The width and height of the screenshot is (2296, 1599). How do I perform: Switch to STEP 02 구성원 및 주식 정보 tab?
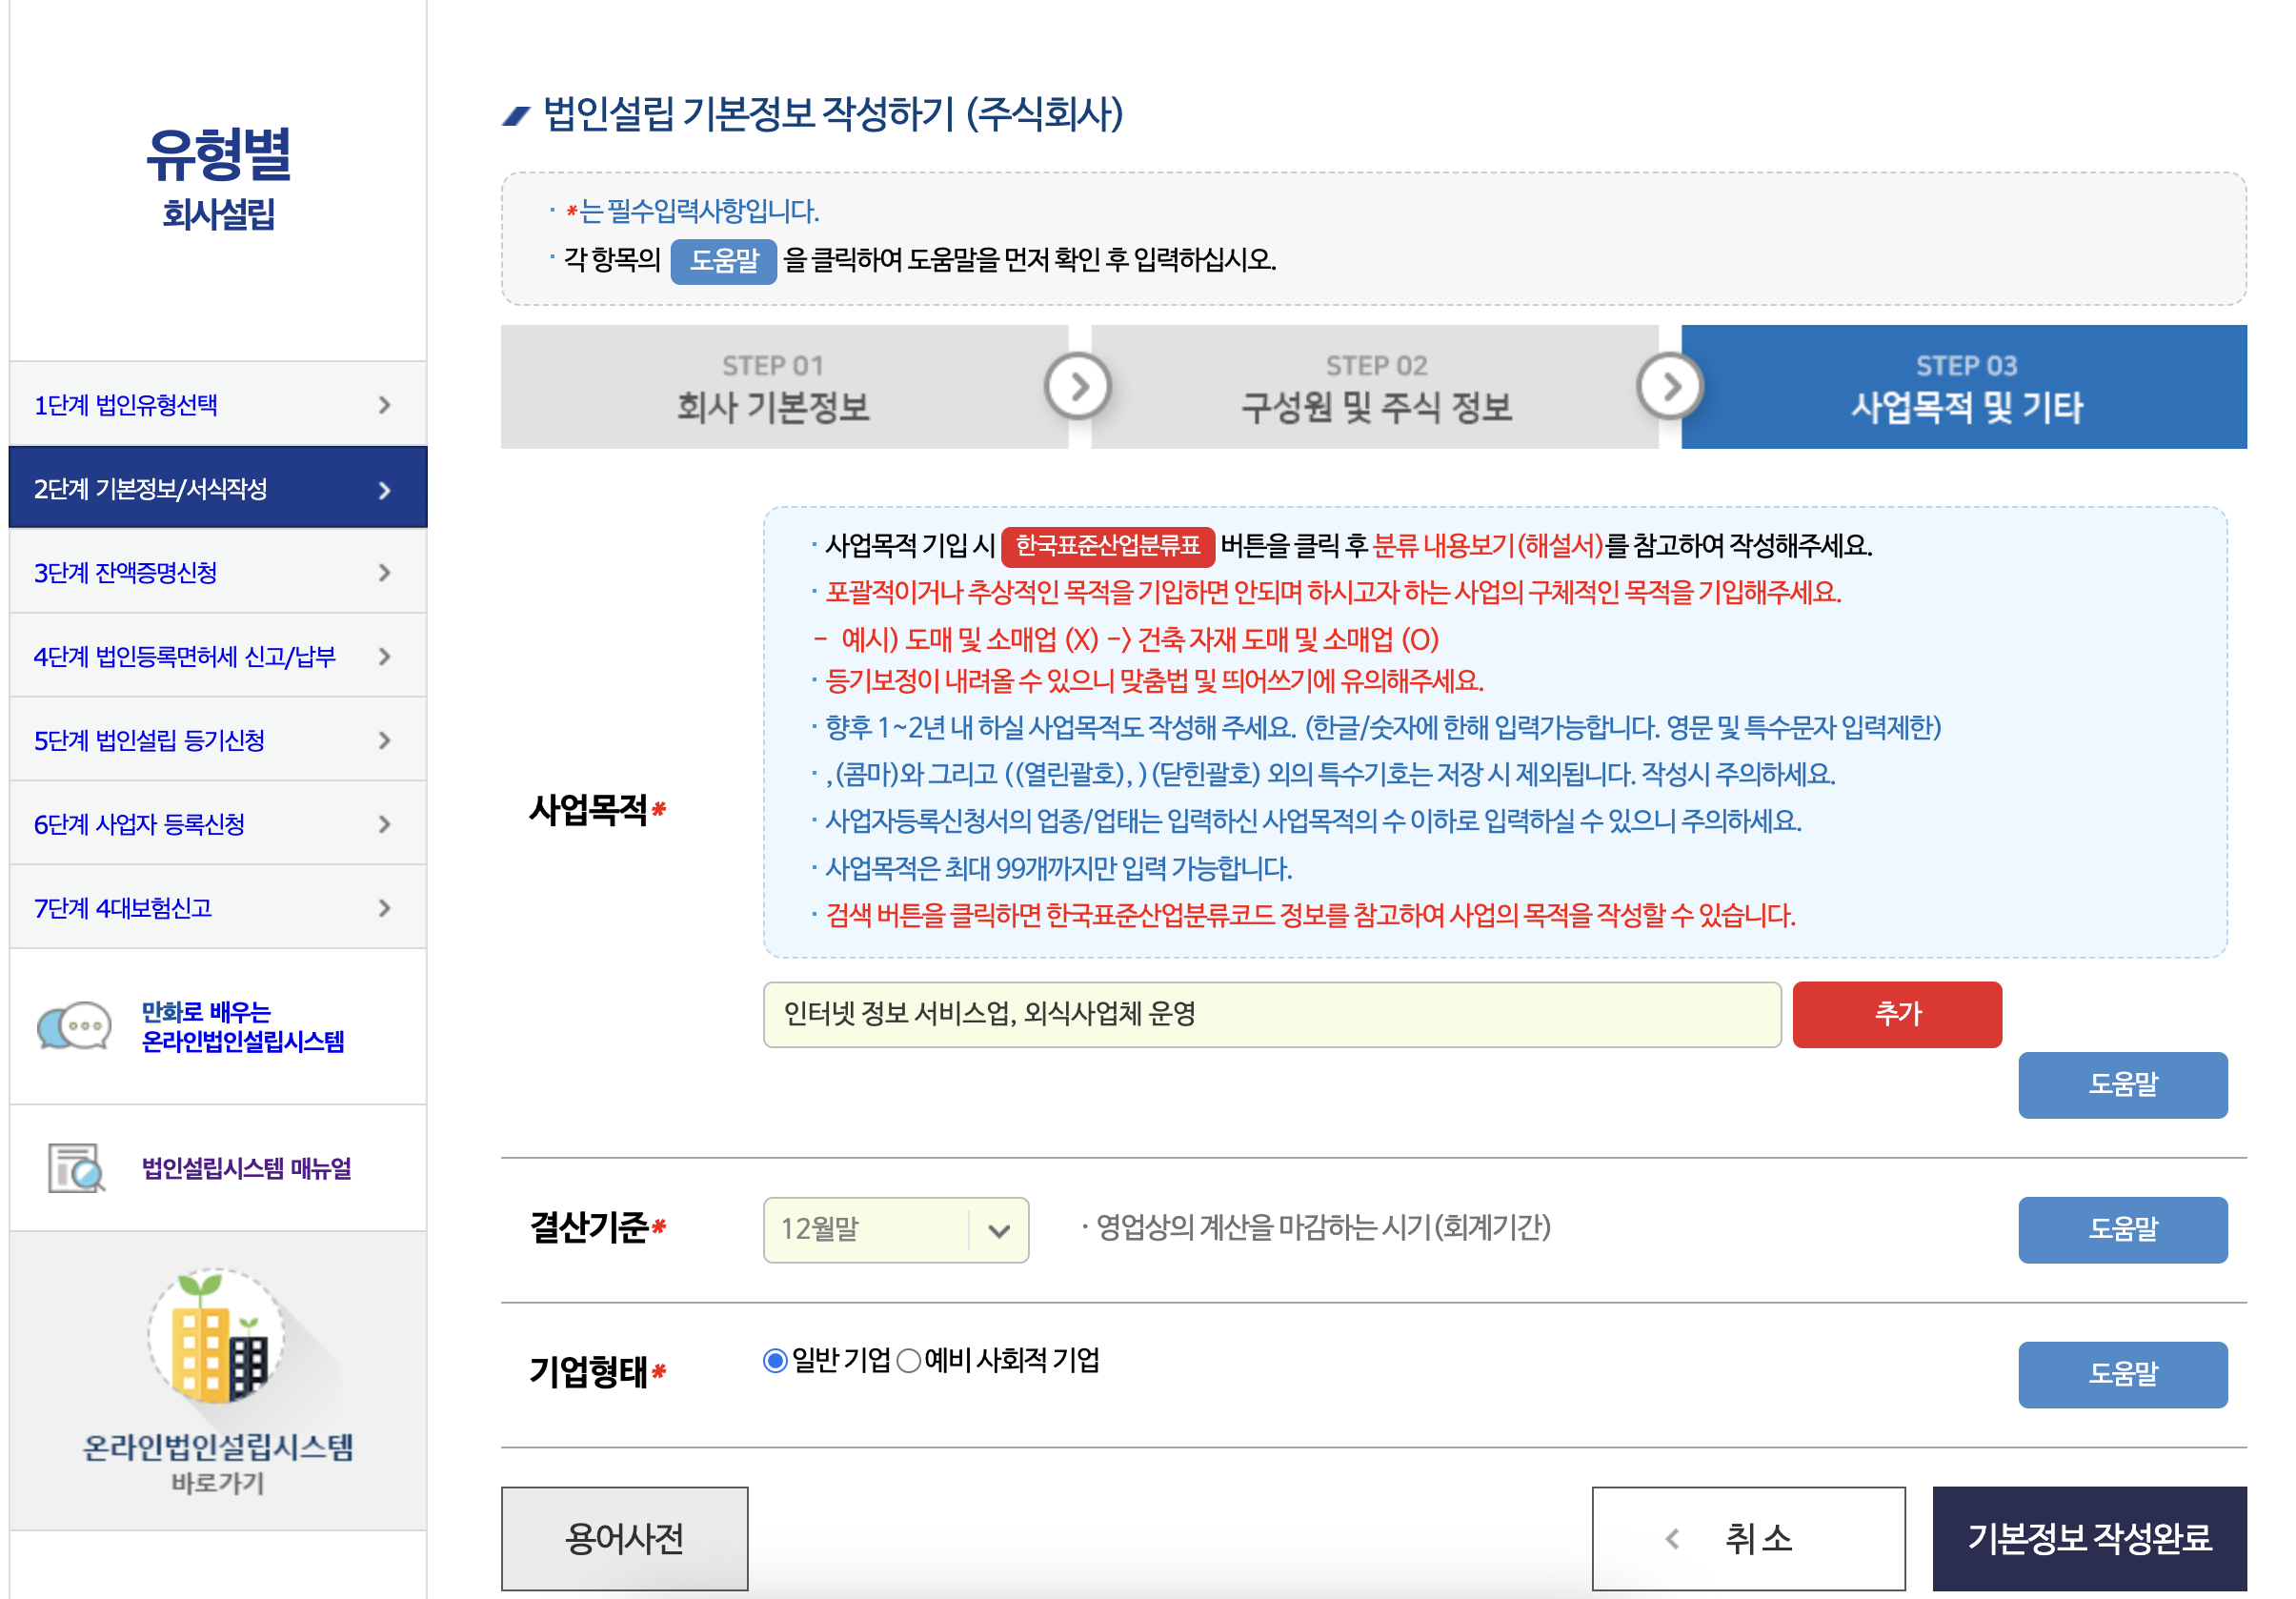click(1375, 388)
